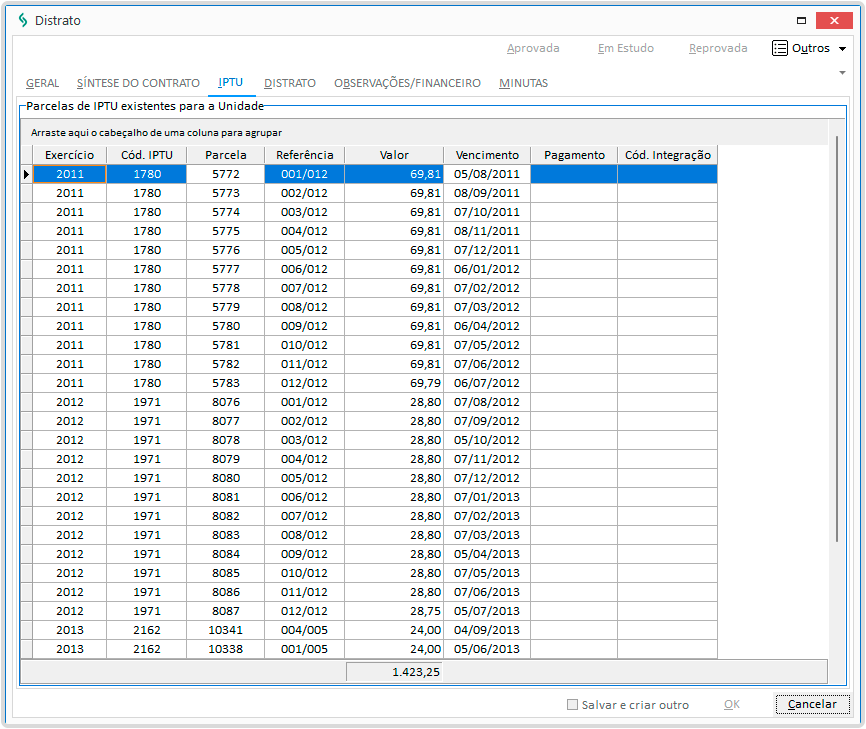
Task: Open the SÍNTESE DO CONTRATO tab
Action: (x=138, y=83)
